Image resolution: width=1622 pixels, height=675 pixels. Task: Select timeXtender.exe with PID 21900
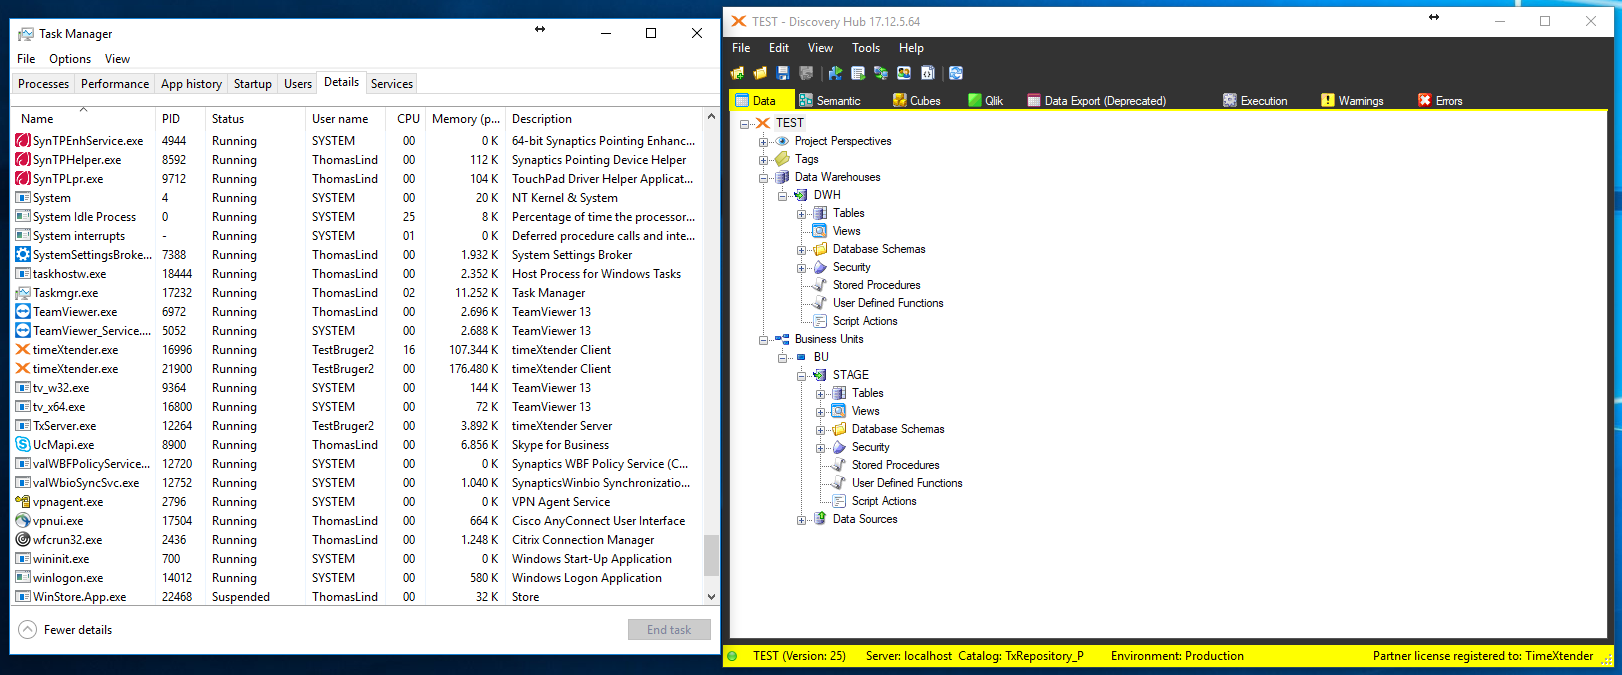tap(358, 369)
